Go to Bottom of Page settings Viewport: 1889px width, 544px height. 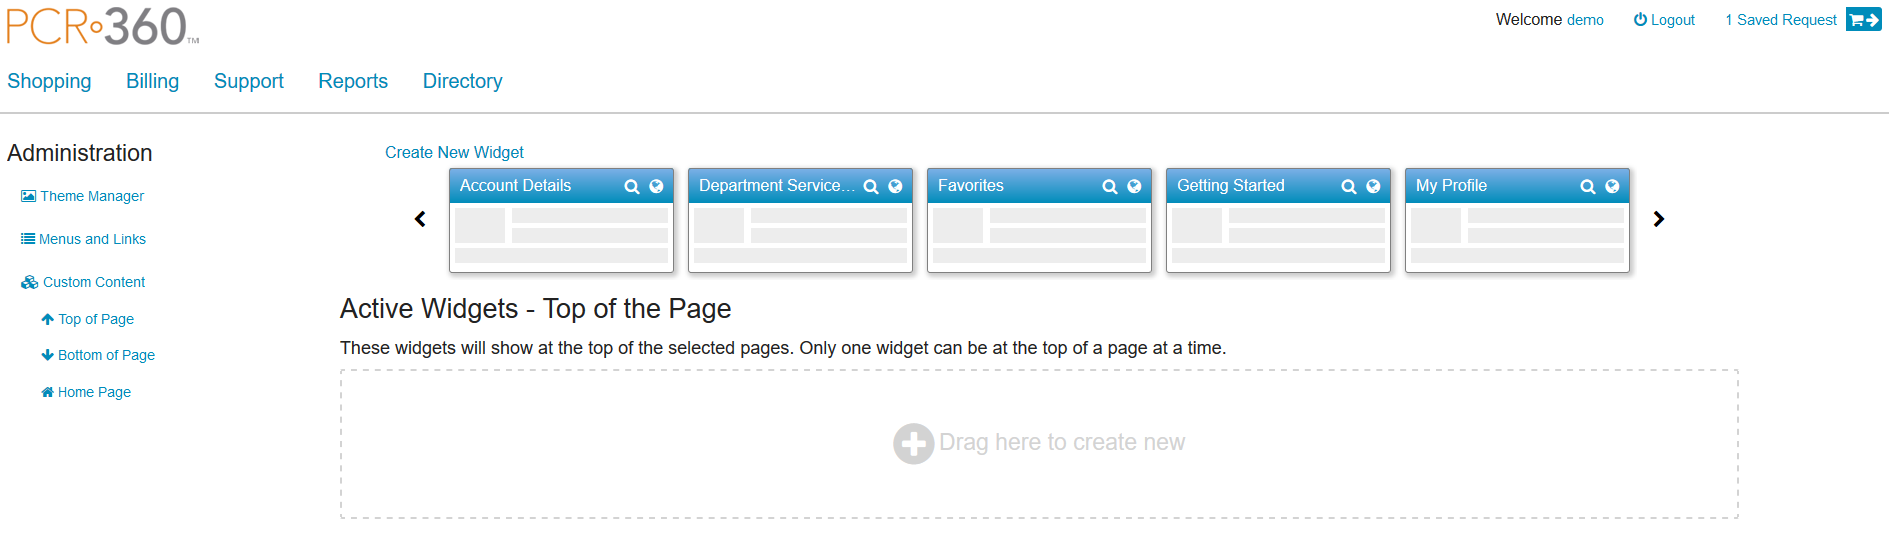tap(106, 356)
